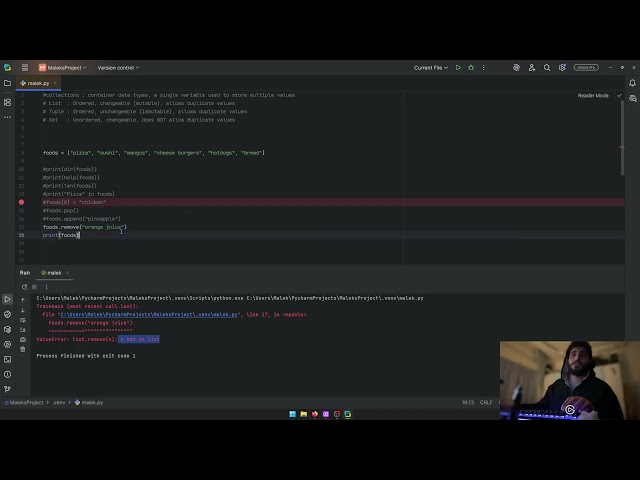The width and height of the screenshot is (640, 480).
Task: Click MaleksProject in the breadcrumb bar
Action: [x=24, y=402]
